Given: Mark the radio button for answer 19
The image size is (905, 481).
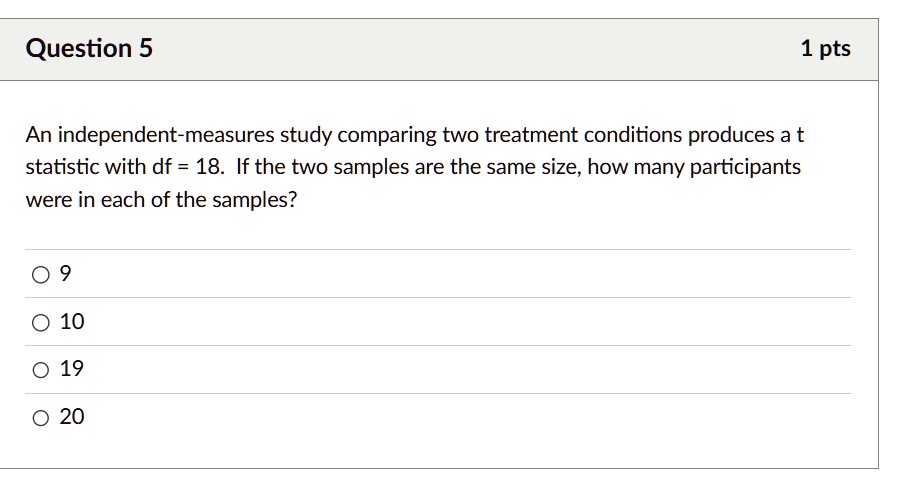Looking at the screenshot, I should coord(40,370).
